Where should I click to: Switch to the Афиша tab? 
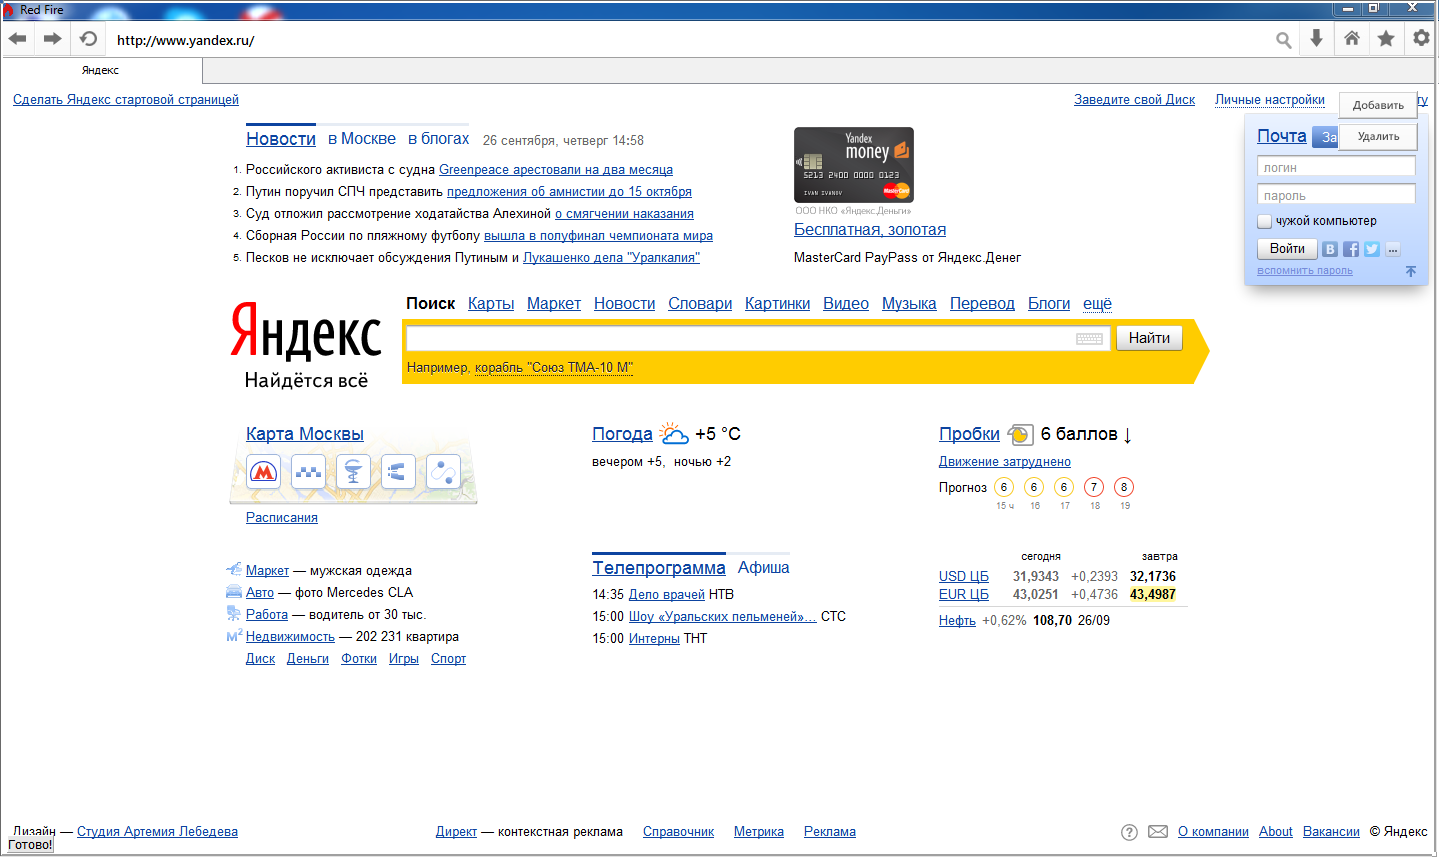764,568
